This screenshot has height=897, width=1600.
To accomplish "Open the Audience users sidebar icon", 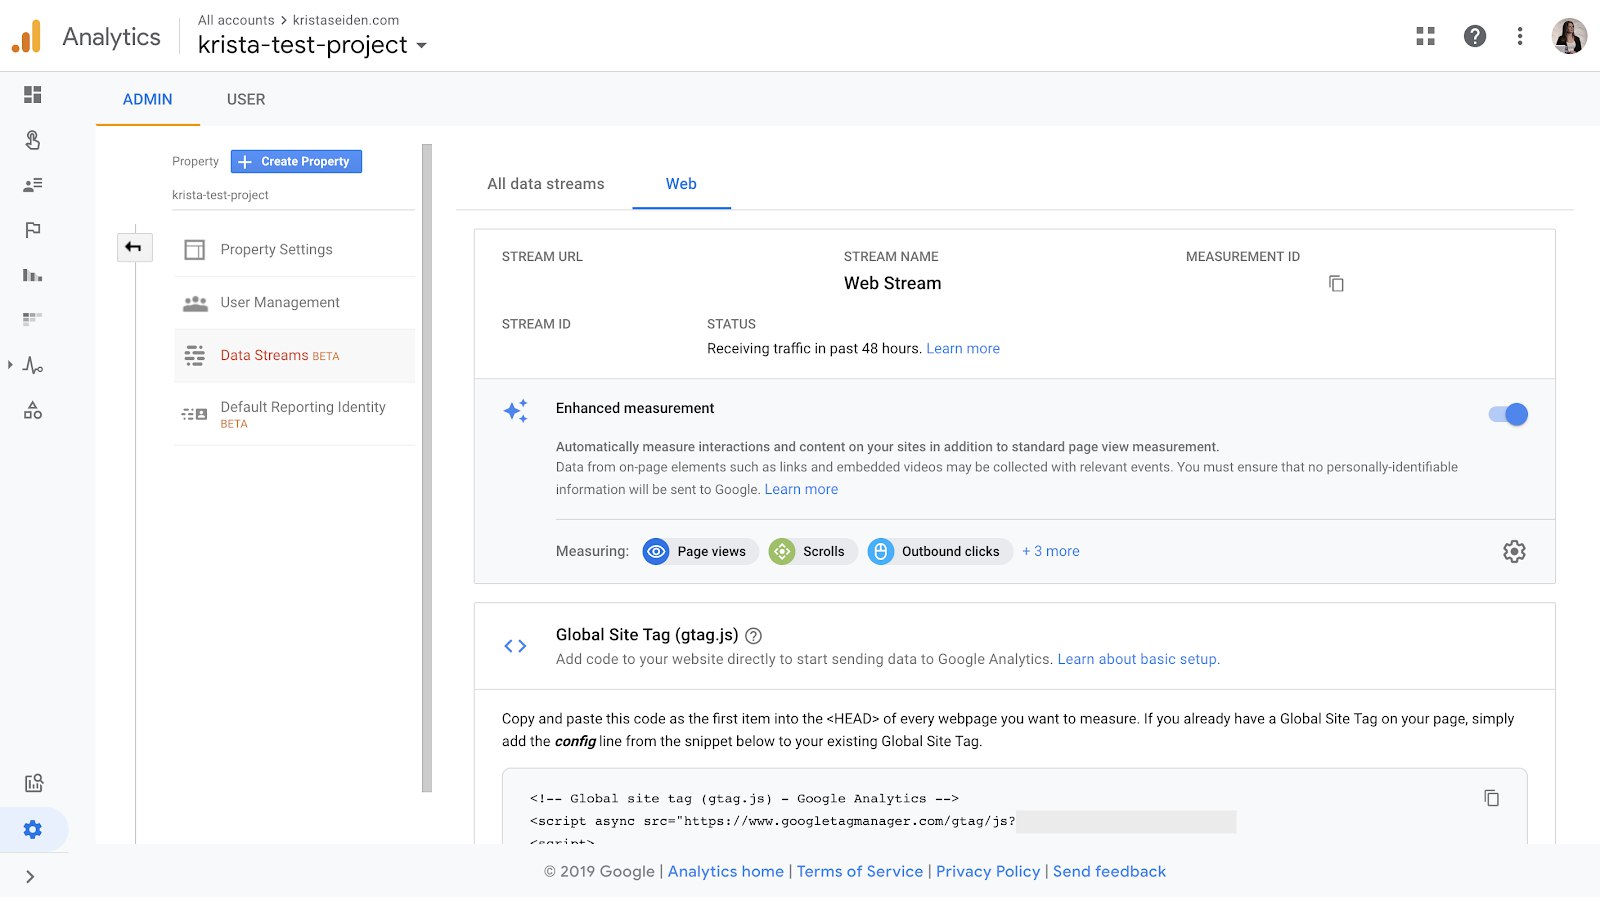I will point(33,185).
